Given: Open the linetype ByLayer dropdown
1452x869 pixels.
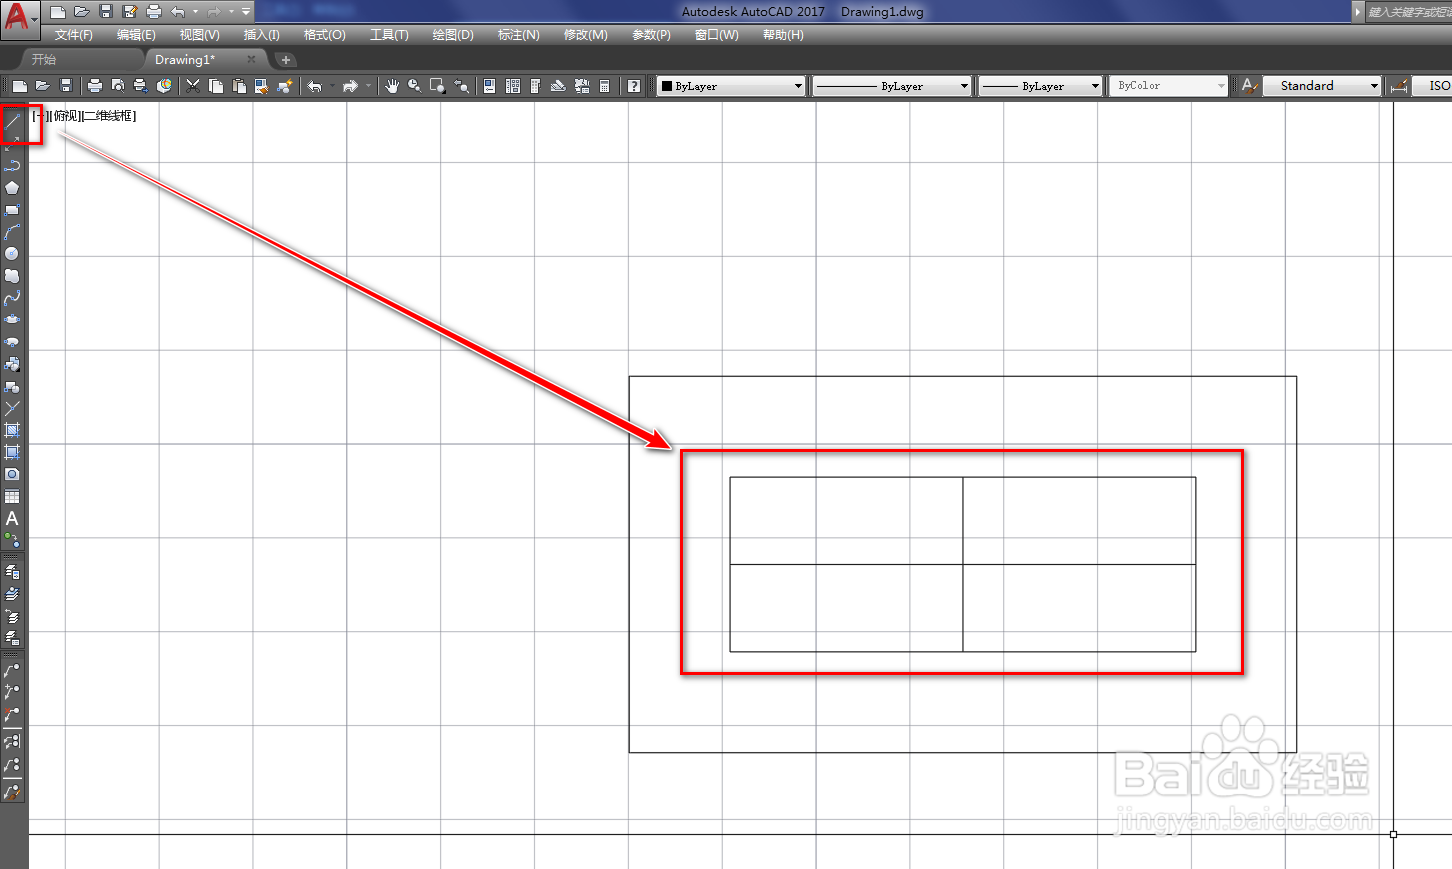Looking at the screenshot, I should tap(891, 86).
